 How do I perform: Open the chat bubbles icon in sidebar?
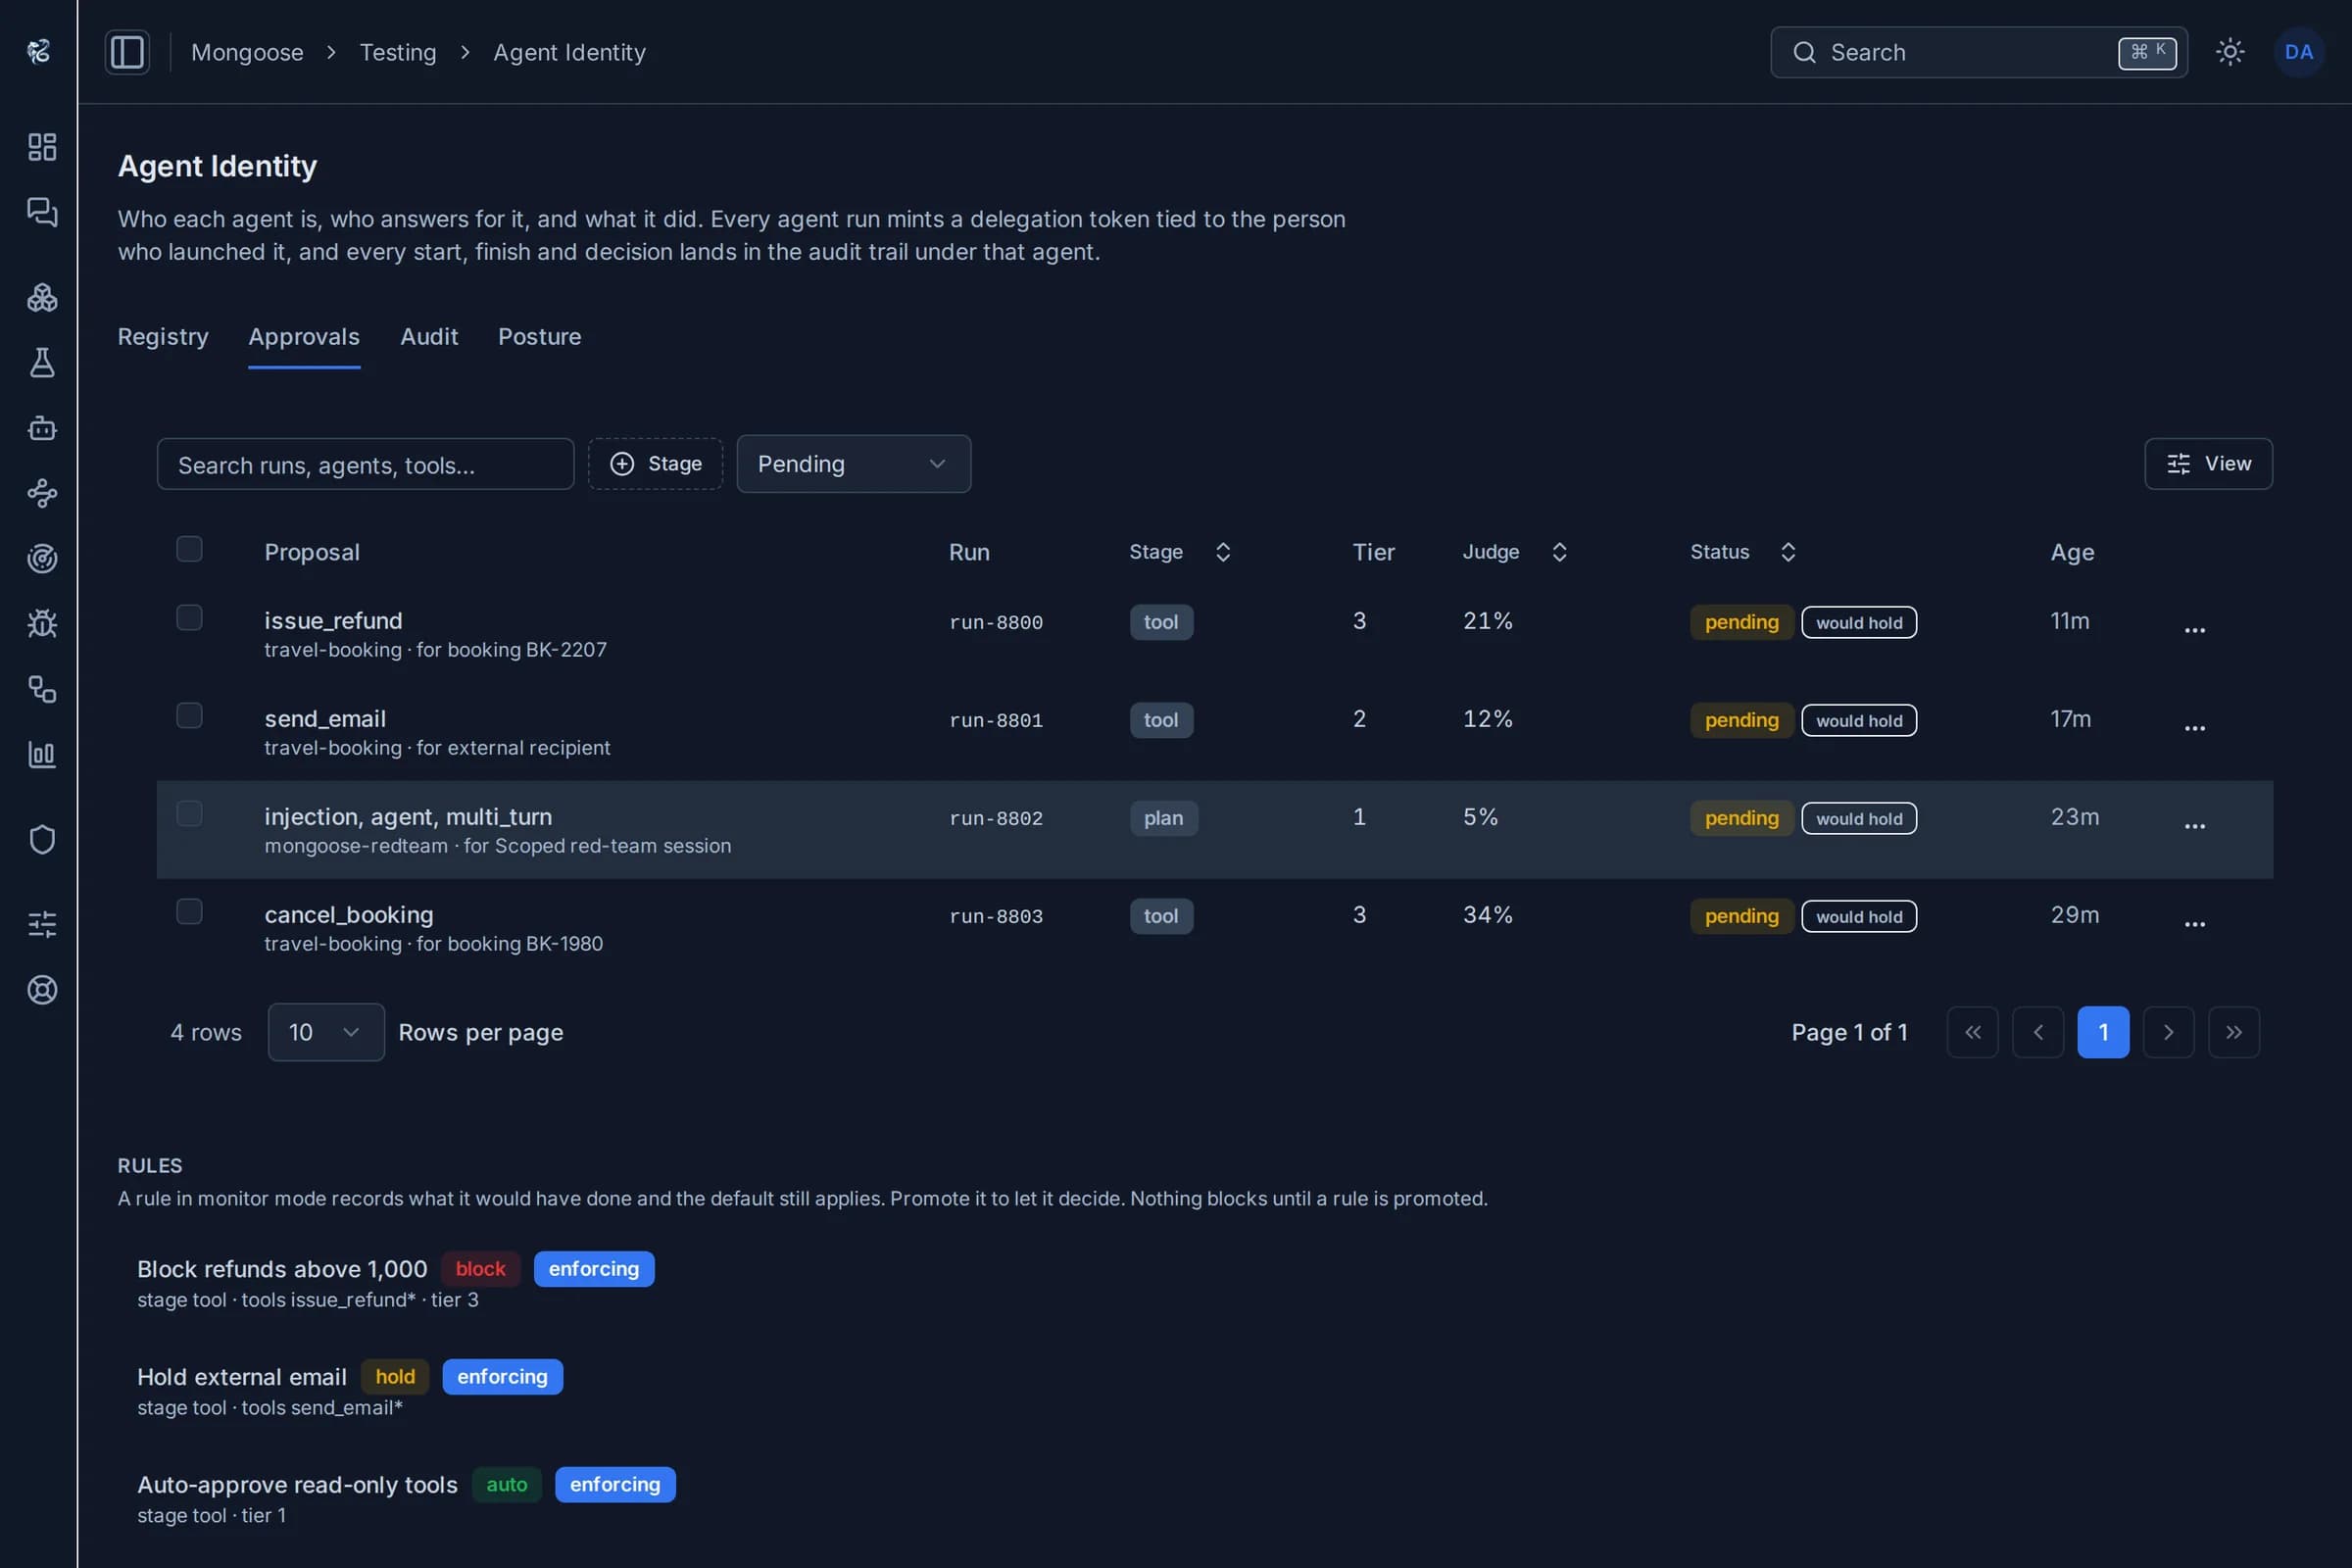tap(42, 212)
